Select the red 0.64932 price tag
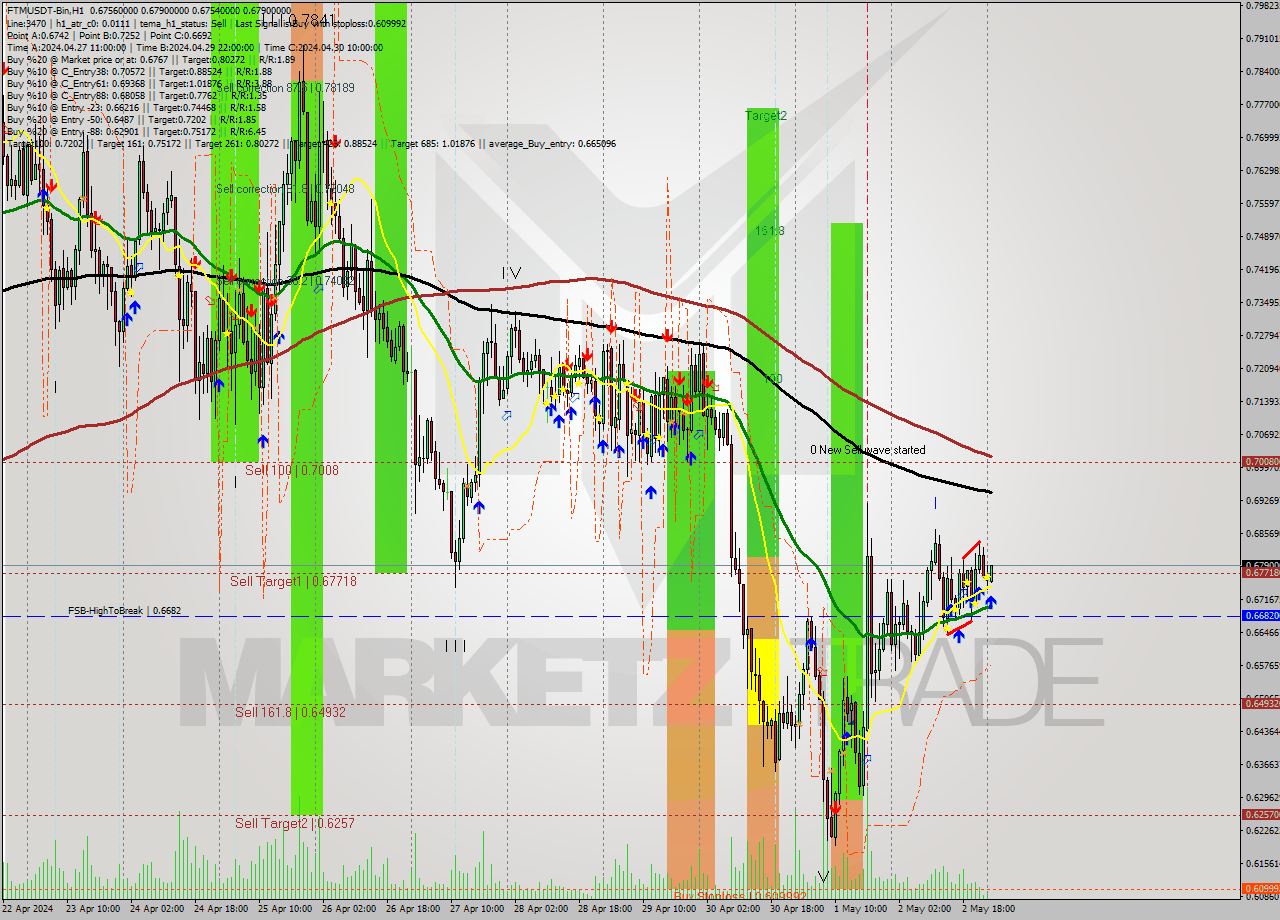This screenshot has height=920, width=1280. coord(1261,704)
